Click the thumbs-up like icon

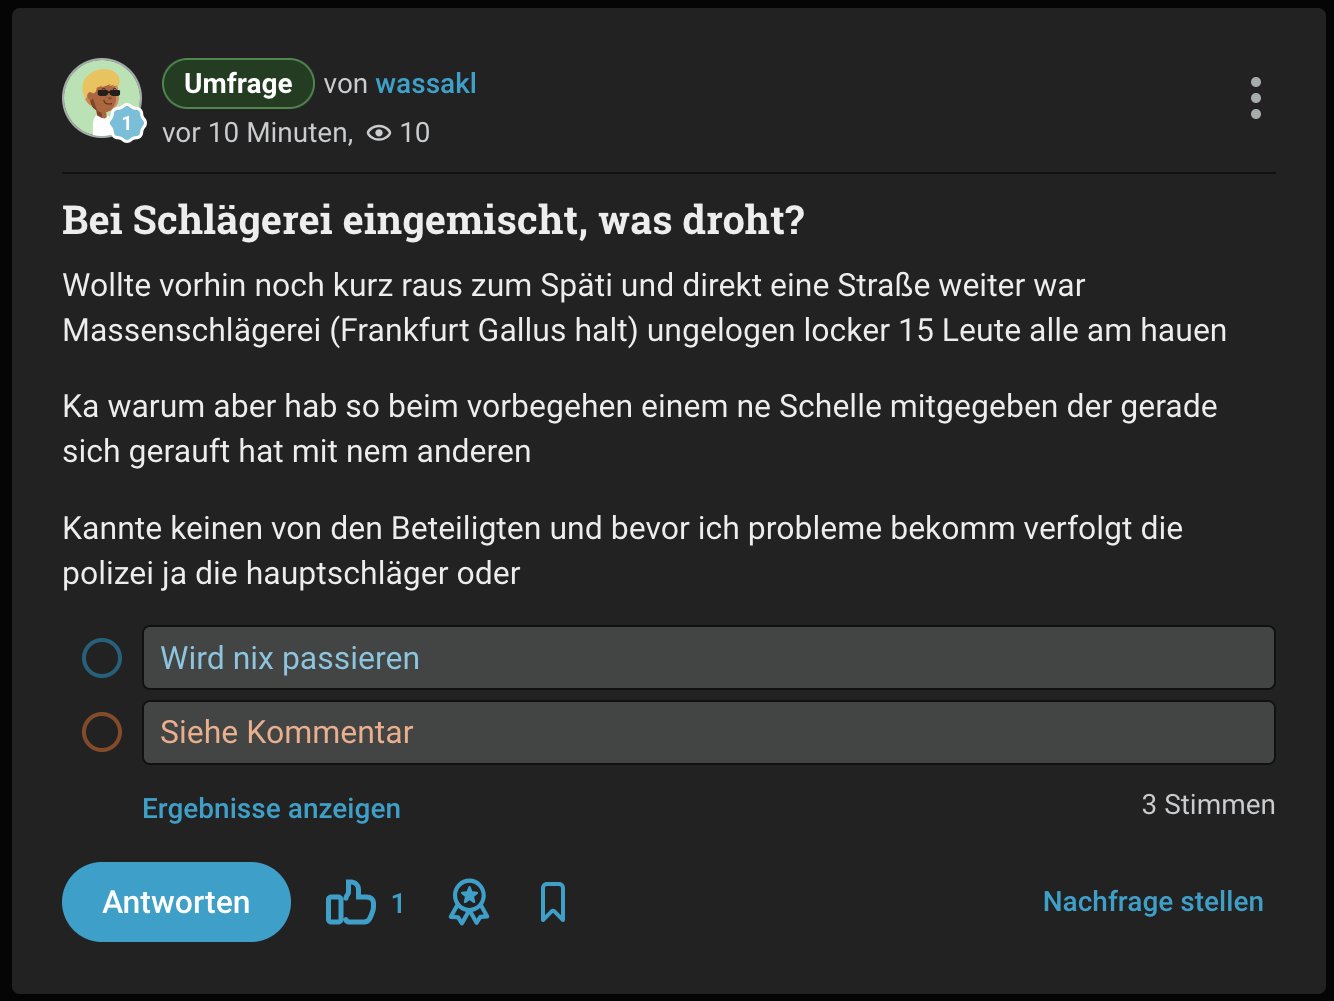pyautogui.click(x=350, y=902)
